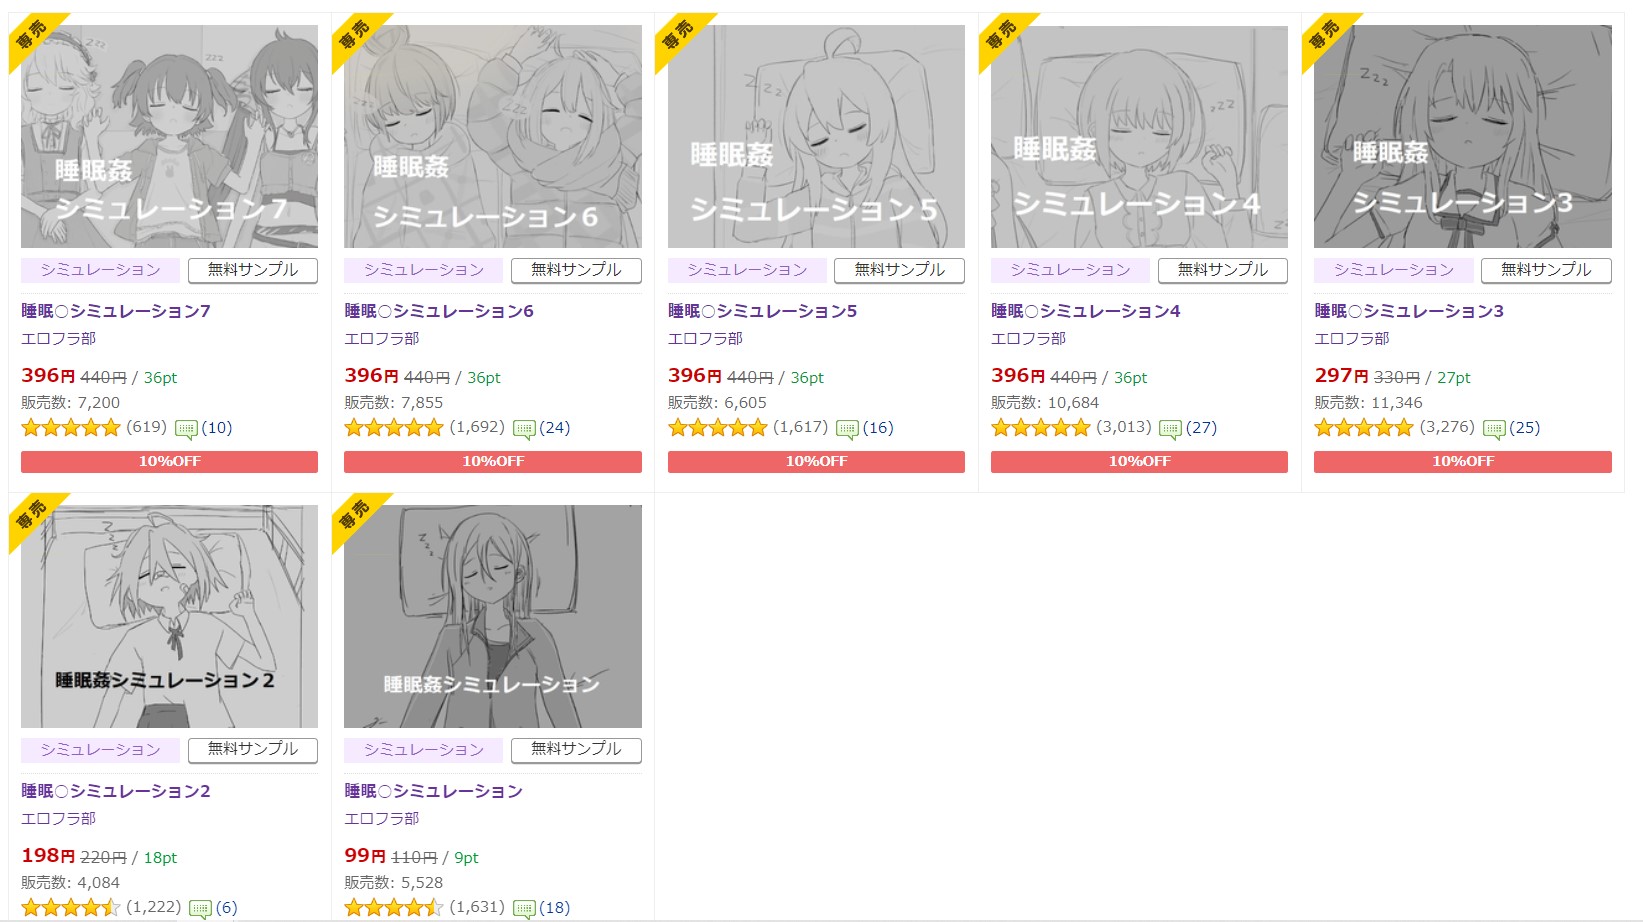Screen dimensions: 1643x922
Task: Open review comments icon showing (18)
Action: click(524, 909)
